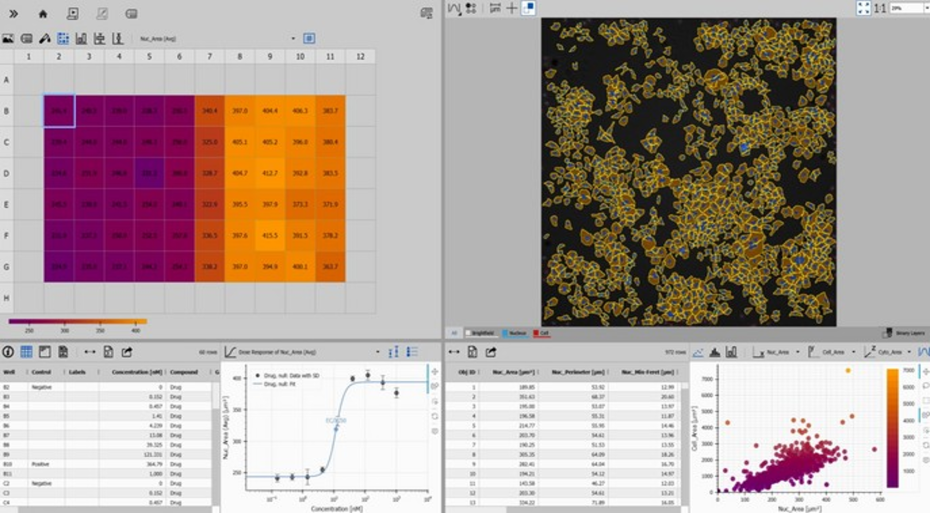Toggle the Nucleus binary layer
This screenshot has height=513, width=930.
click(515, 333)
